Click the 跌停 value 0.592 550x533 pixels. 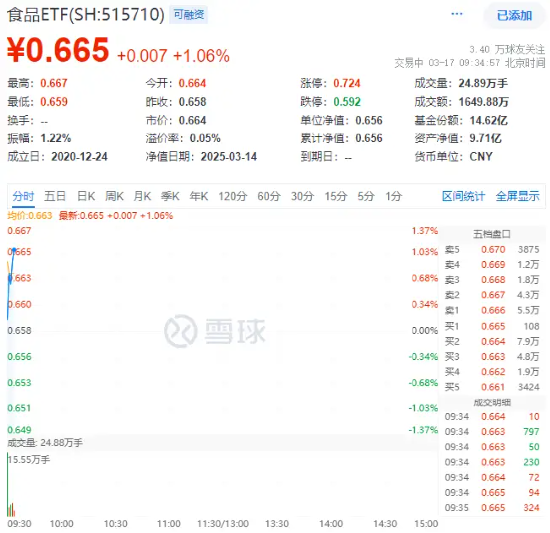tap(347, 102)
